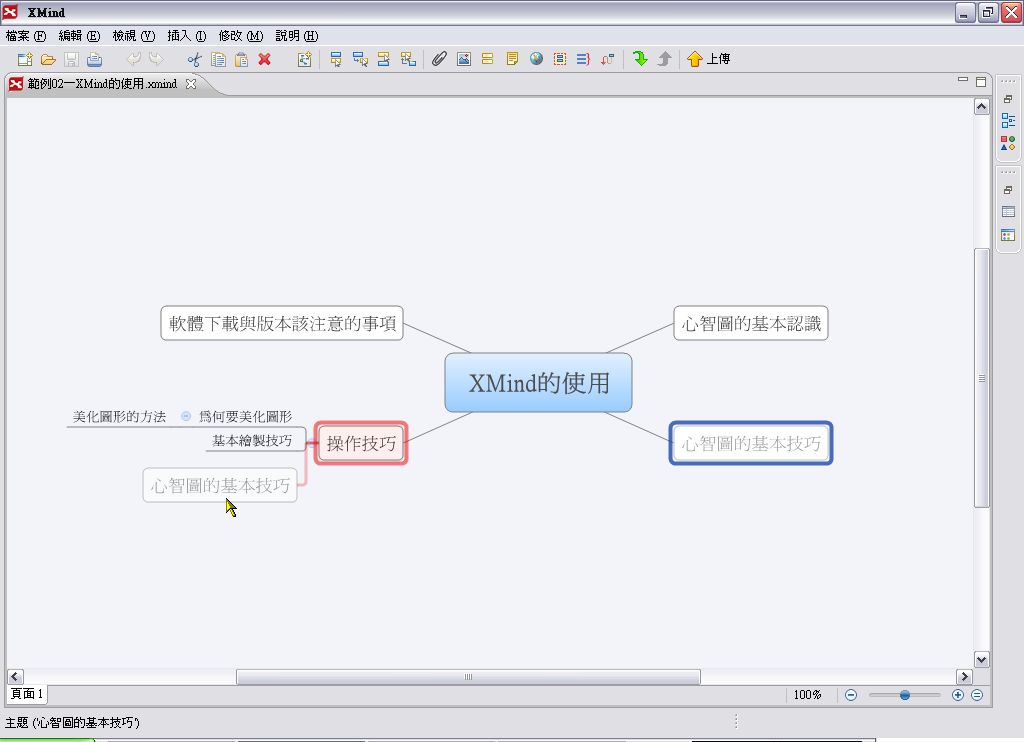The width and height of the screenshot is (1024, 742).
Task: Click the zoom out minus button
Action: 851,695
